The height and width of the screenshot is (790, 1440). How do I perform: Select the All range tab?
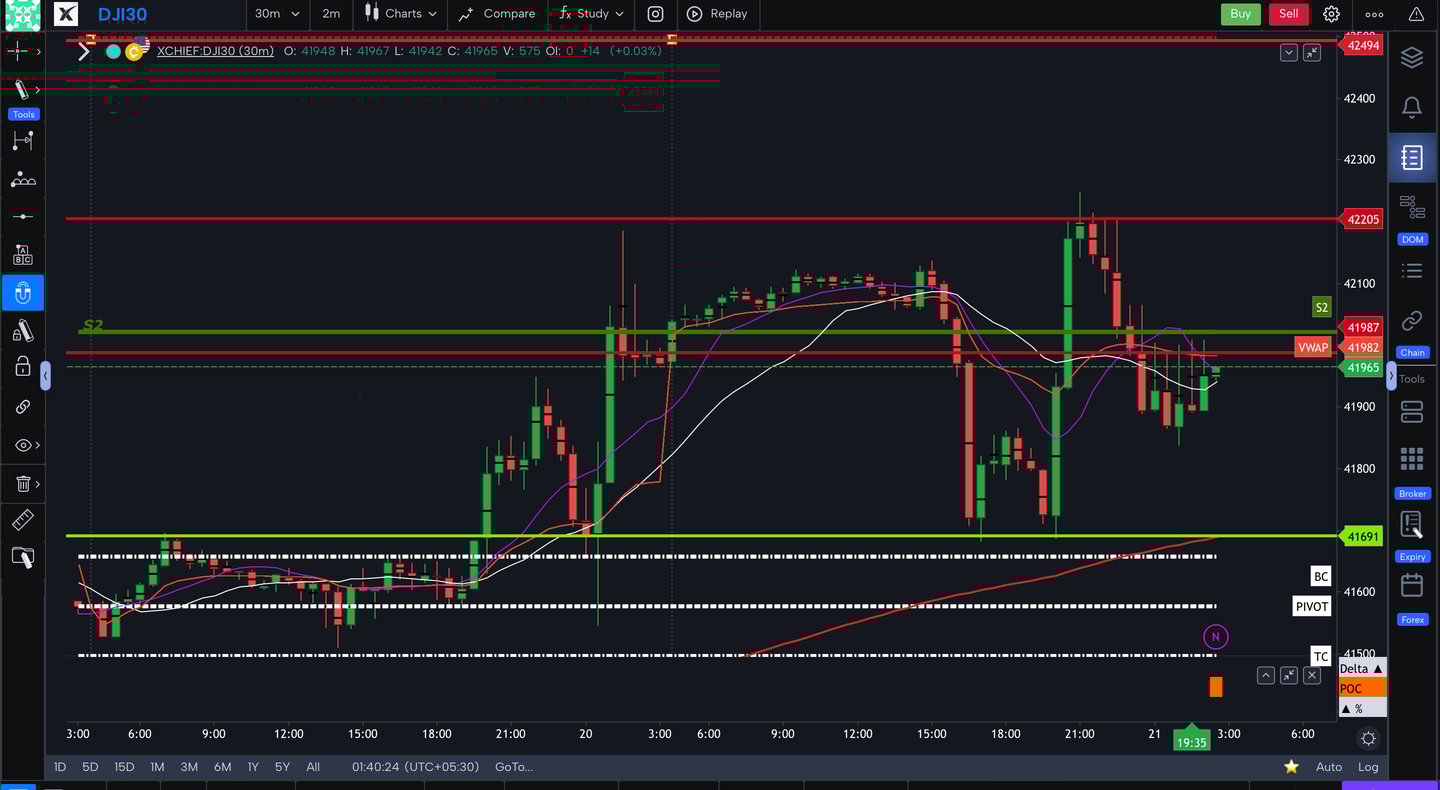313,767
